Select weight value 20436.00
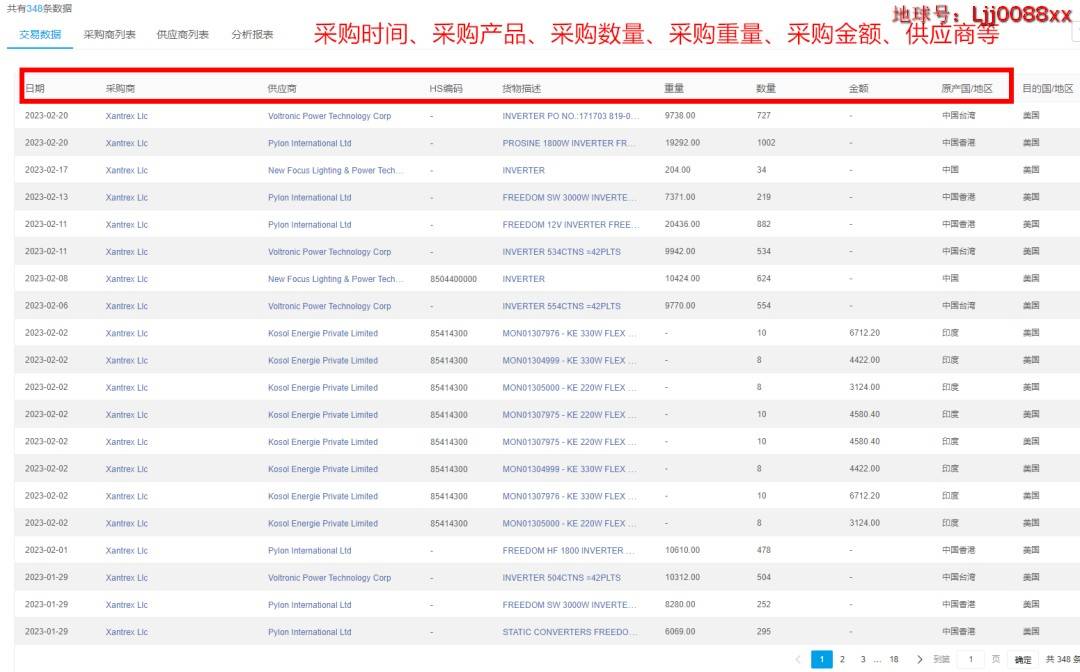1080x672 pixels. pyautogui.click(x=682, y=224)
